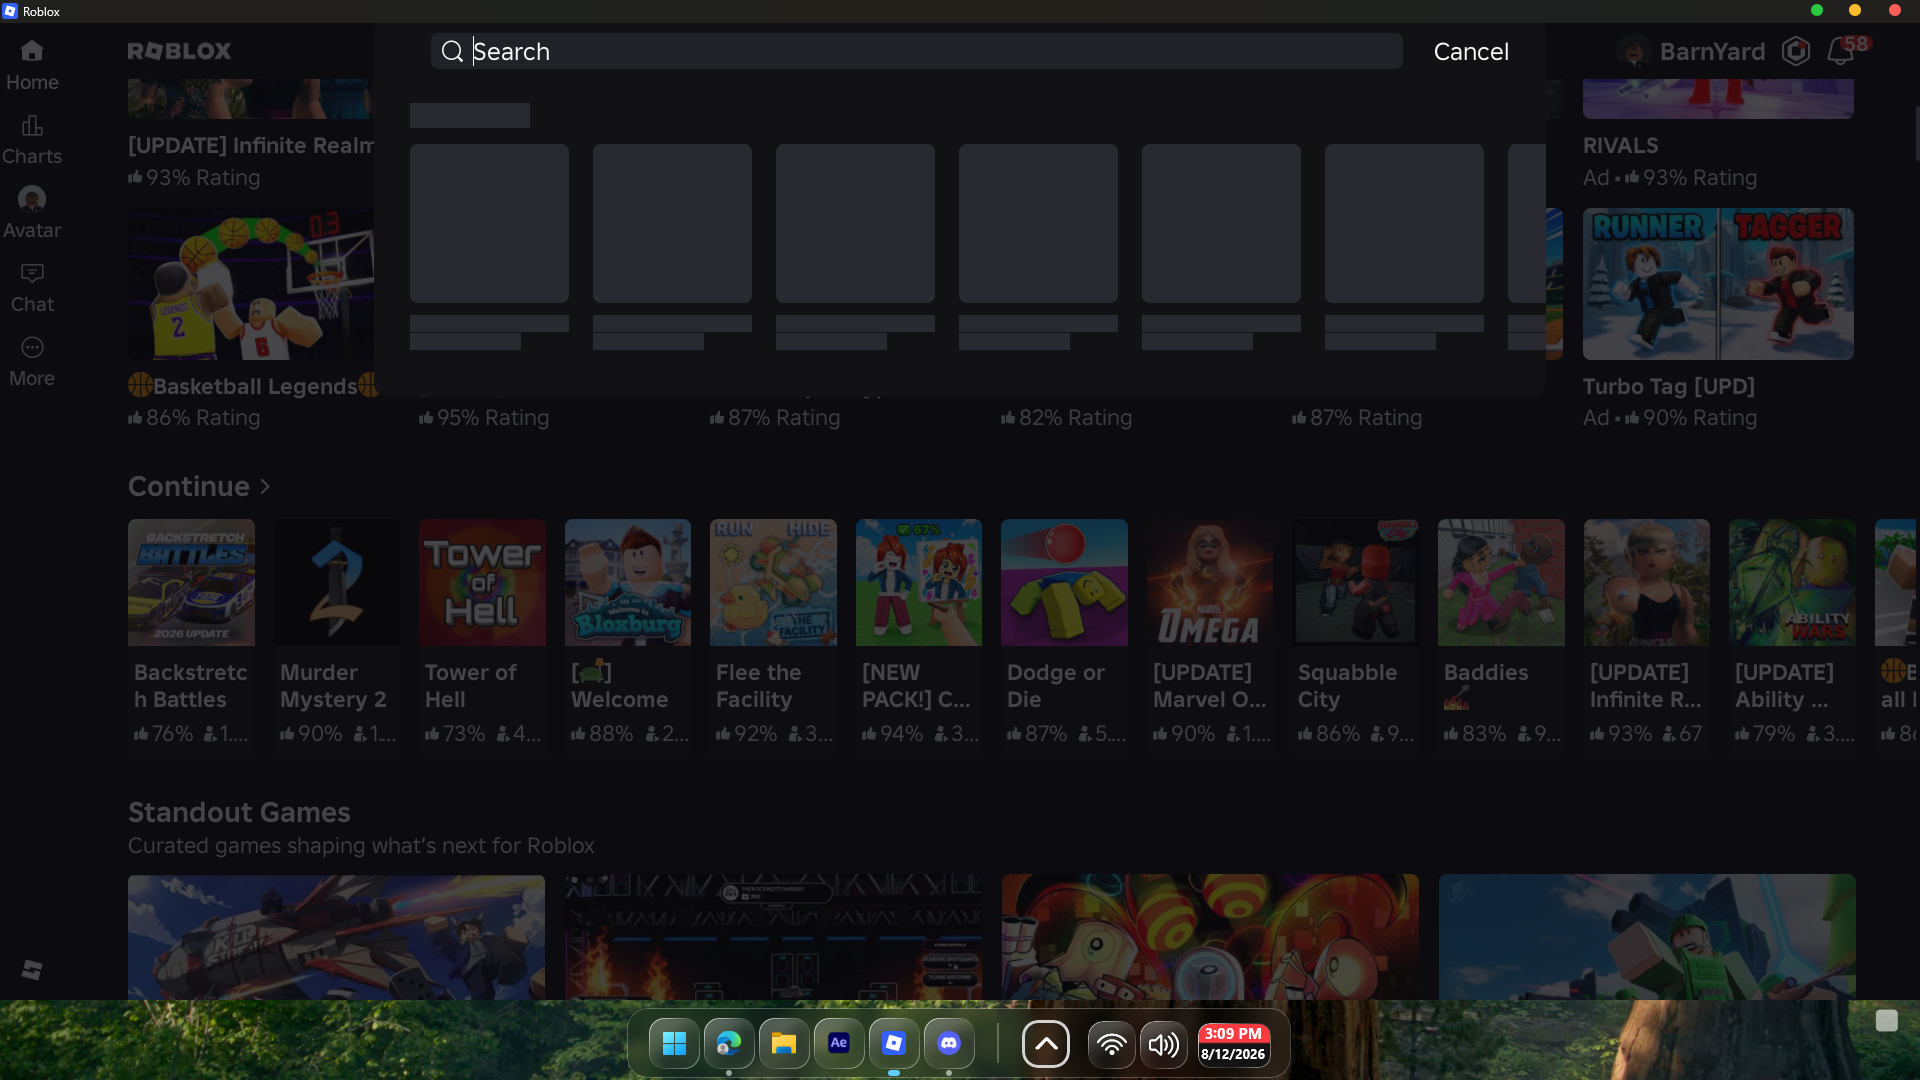Image resolution: width=1920 pixels, height=1080 pixels.
Task: Open Murder Mystery 2 game thumbnail
Action: (x=337, y=582)
